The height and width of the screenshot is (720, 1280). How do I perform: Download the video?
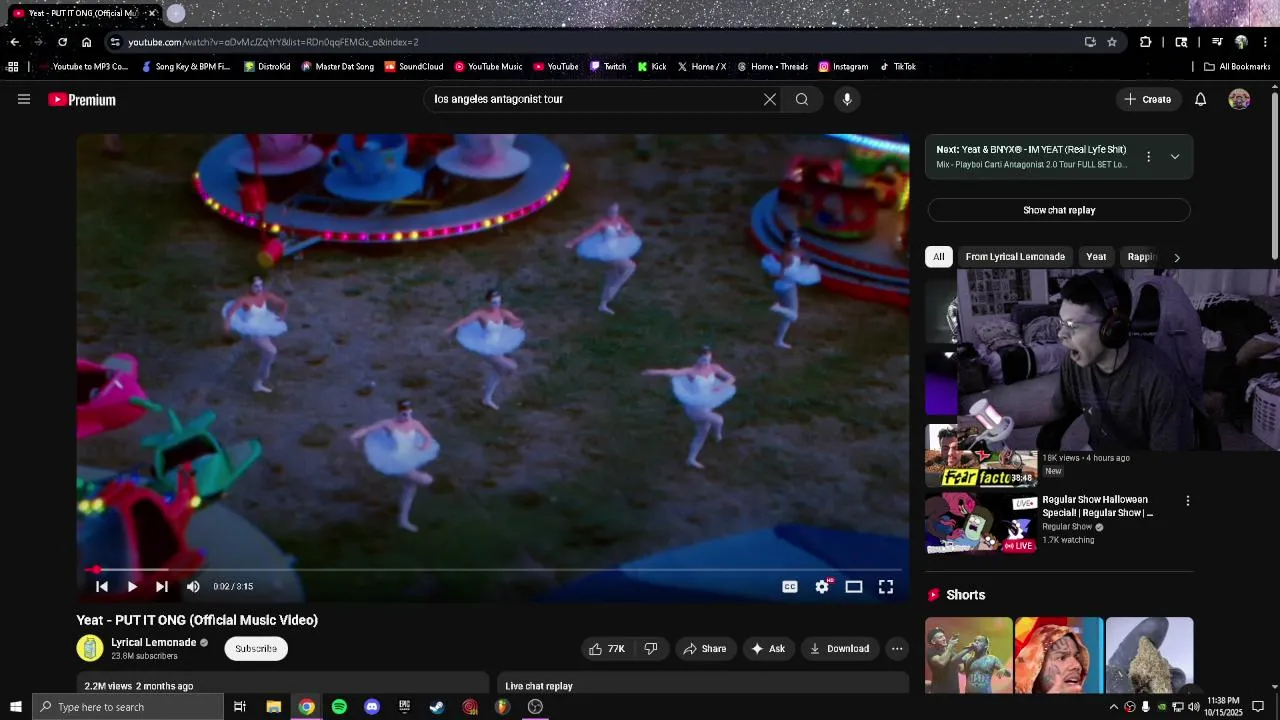[x=840, y=649]
